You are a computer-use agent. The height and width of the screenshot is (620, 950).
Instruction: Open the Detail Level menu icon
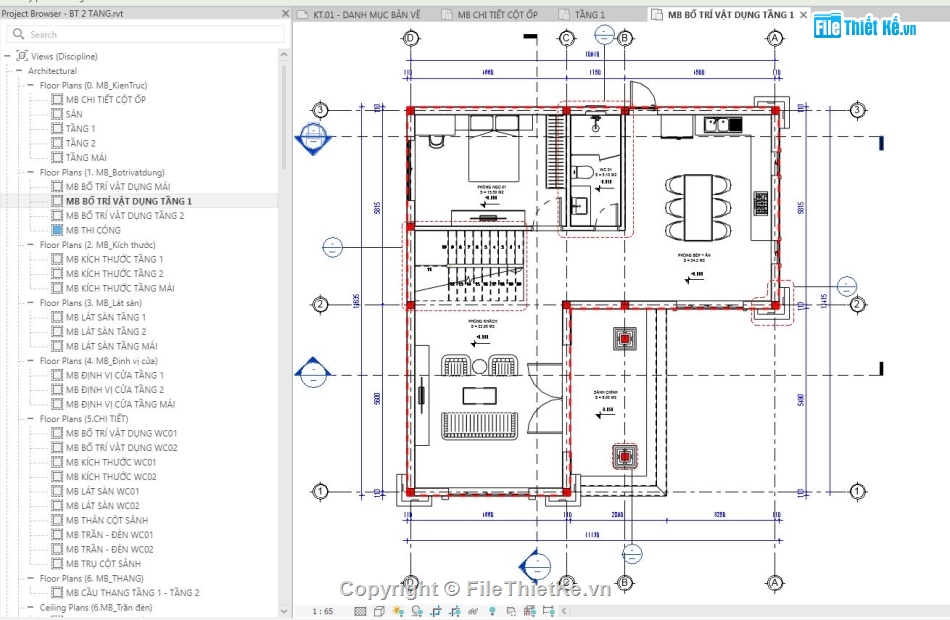[x=360, y=611]
